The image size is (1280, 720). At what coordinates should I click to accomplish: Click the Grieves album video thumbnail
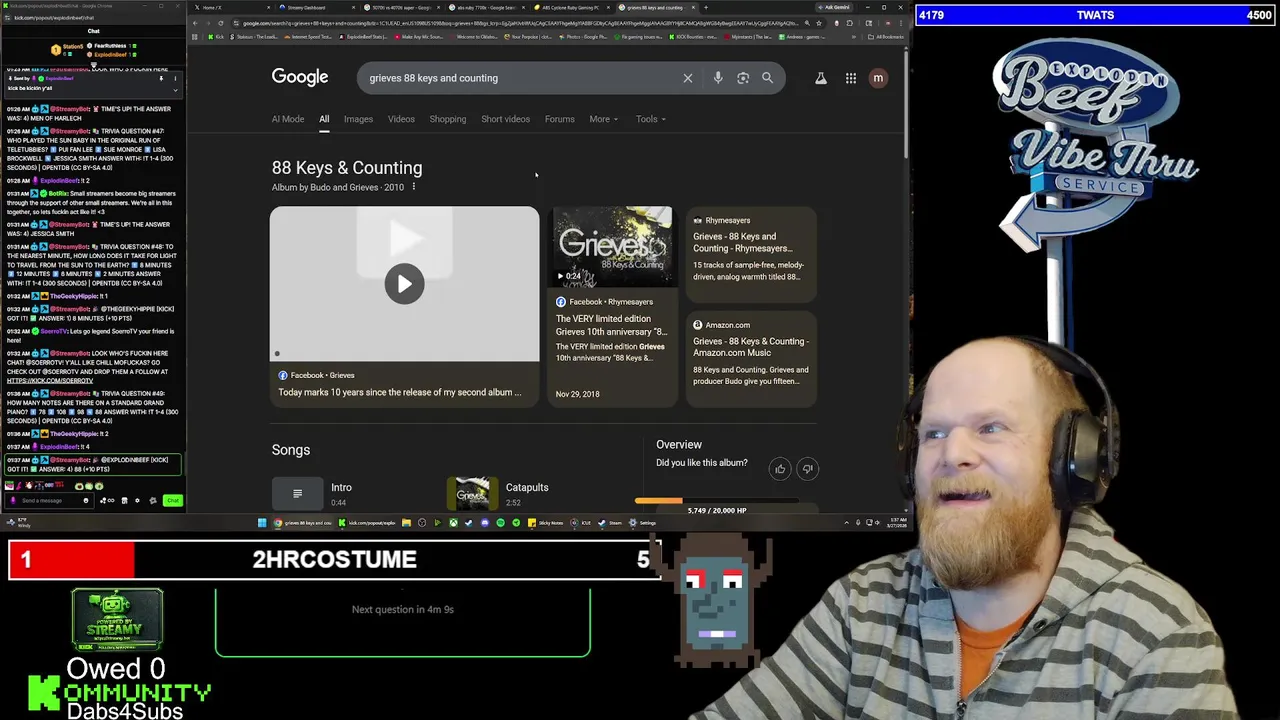pyautogui.click(x=612, y=247)
